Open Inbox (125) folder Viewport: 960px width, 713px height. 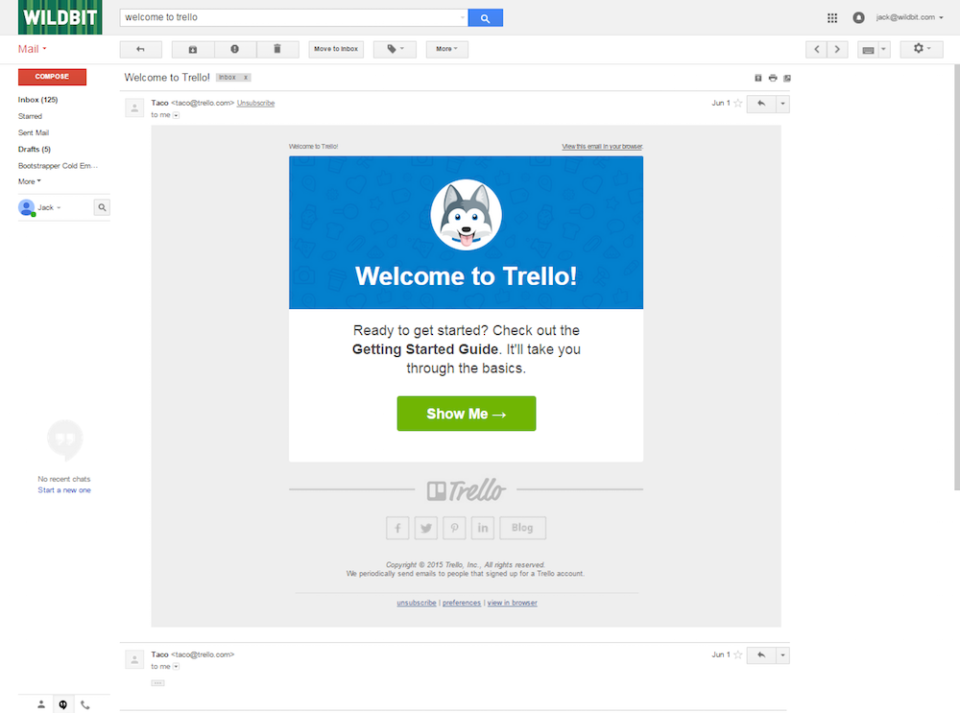click(x=38, y=100)
